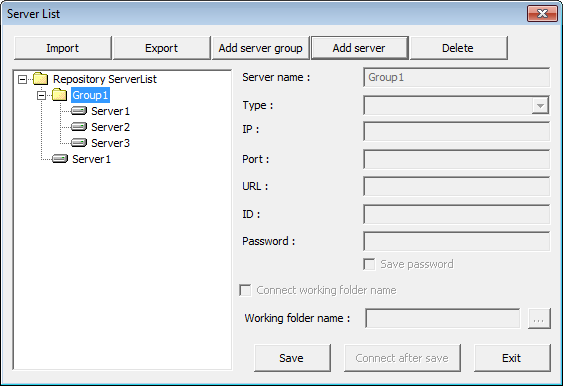
Task: Enable Connect working folder name checkbox
Action: (x=245, y=290)
